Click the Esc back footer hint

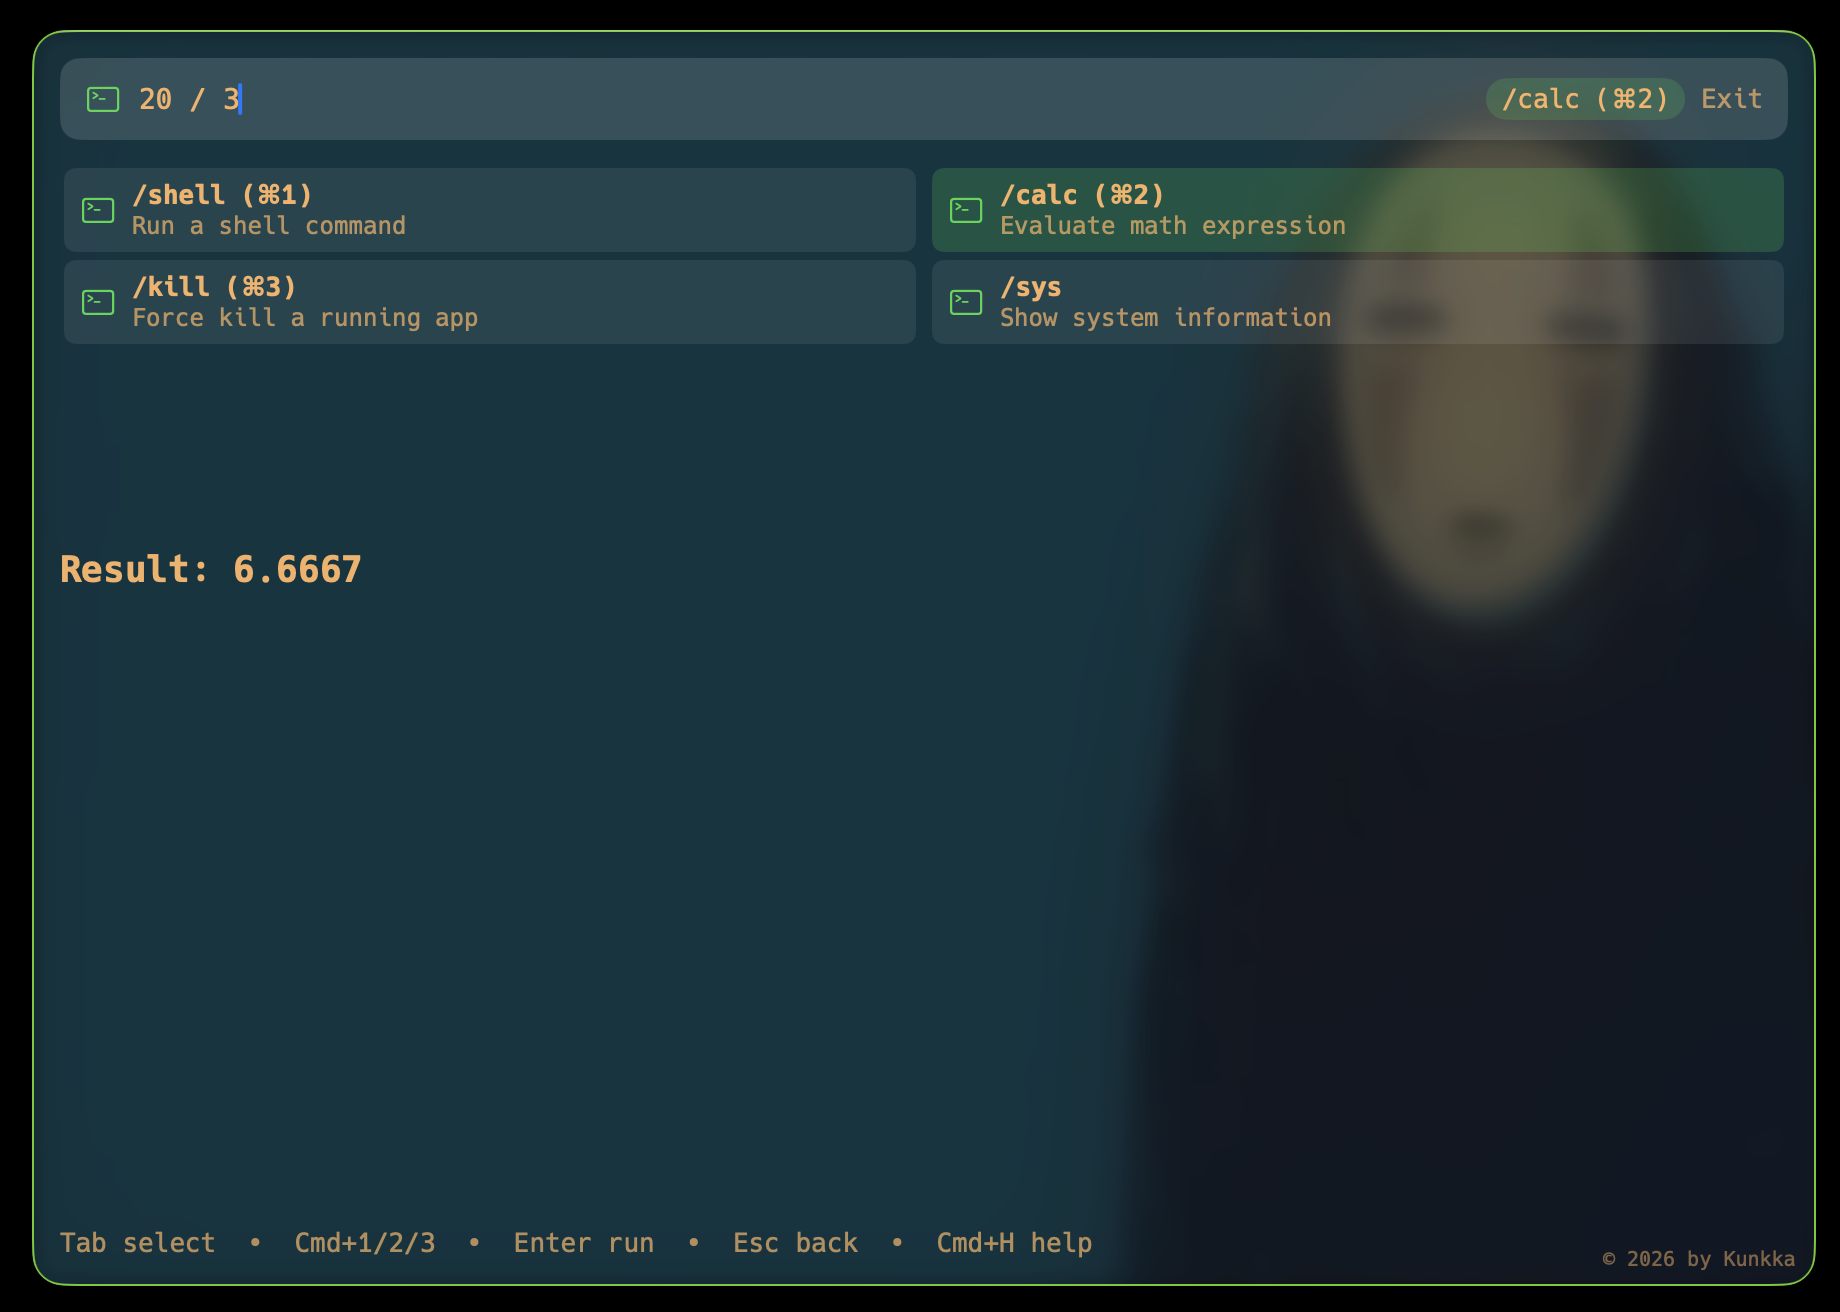pyautogui.click(x=795, y=1243)
